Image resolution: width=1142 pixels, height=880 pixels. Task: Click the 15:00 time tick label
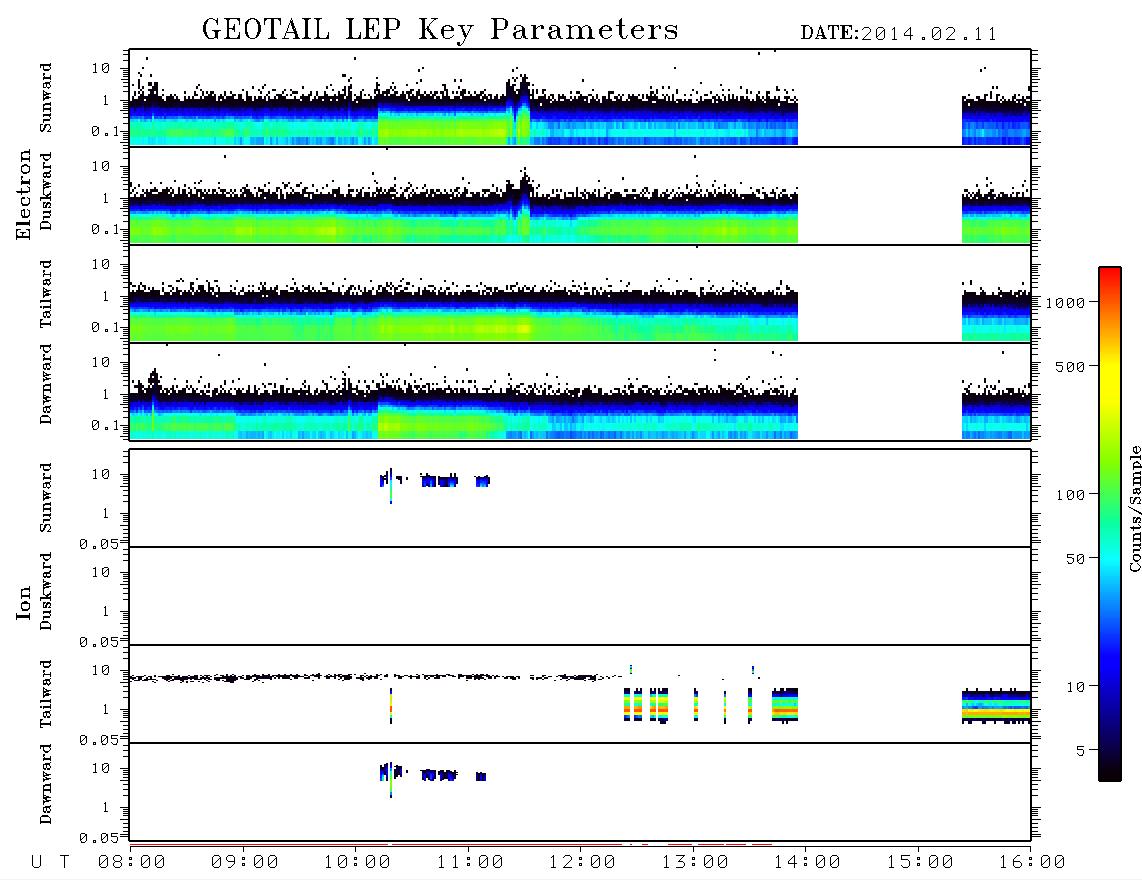(921, 863)
